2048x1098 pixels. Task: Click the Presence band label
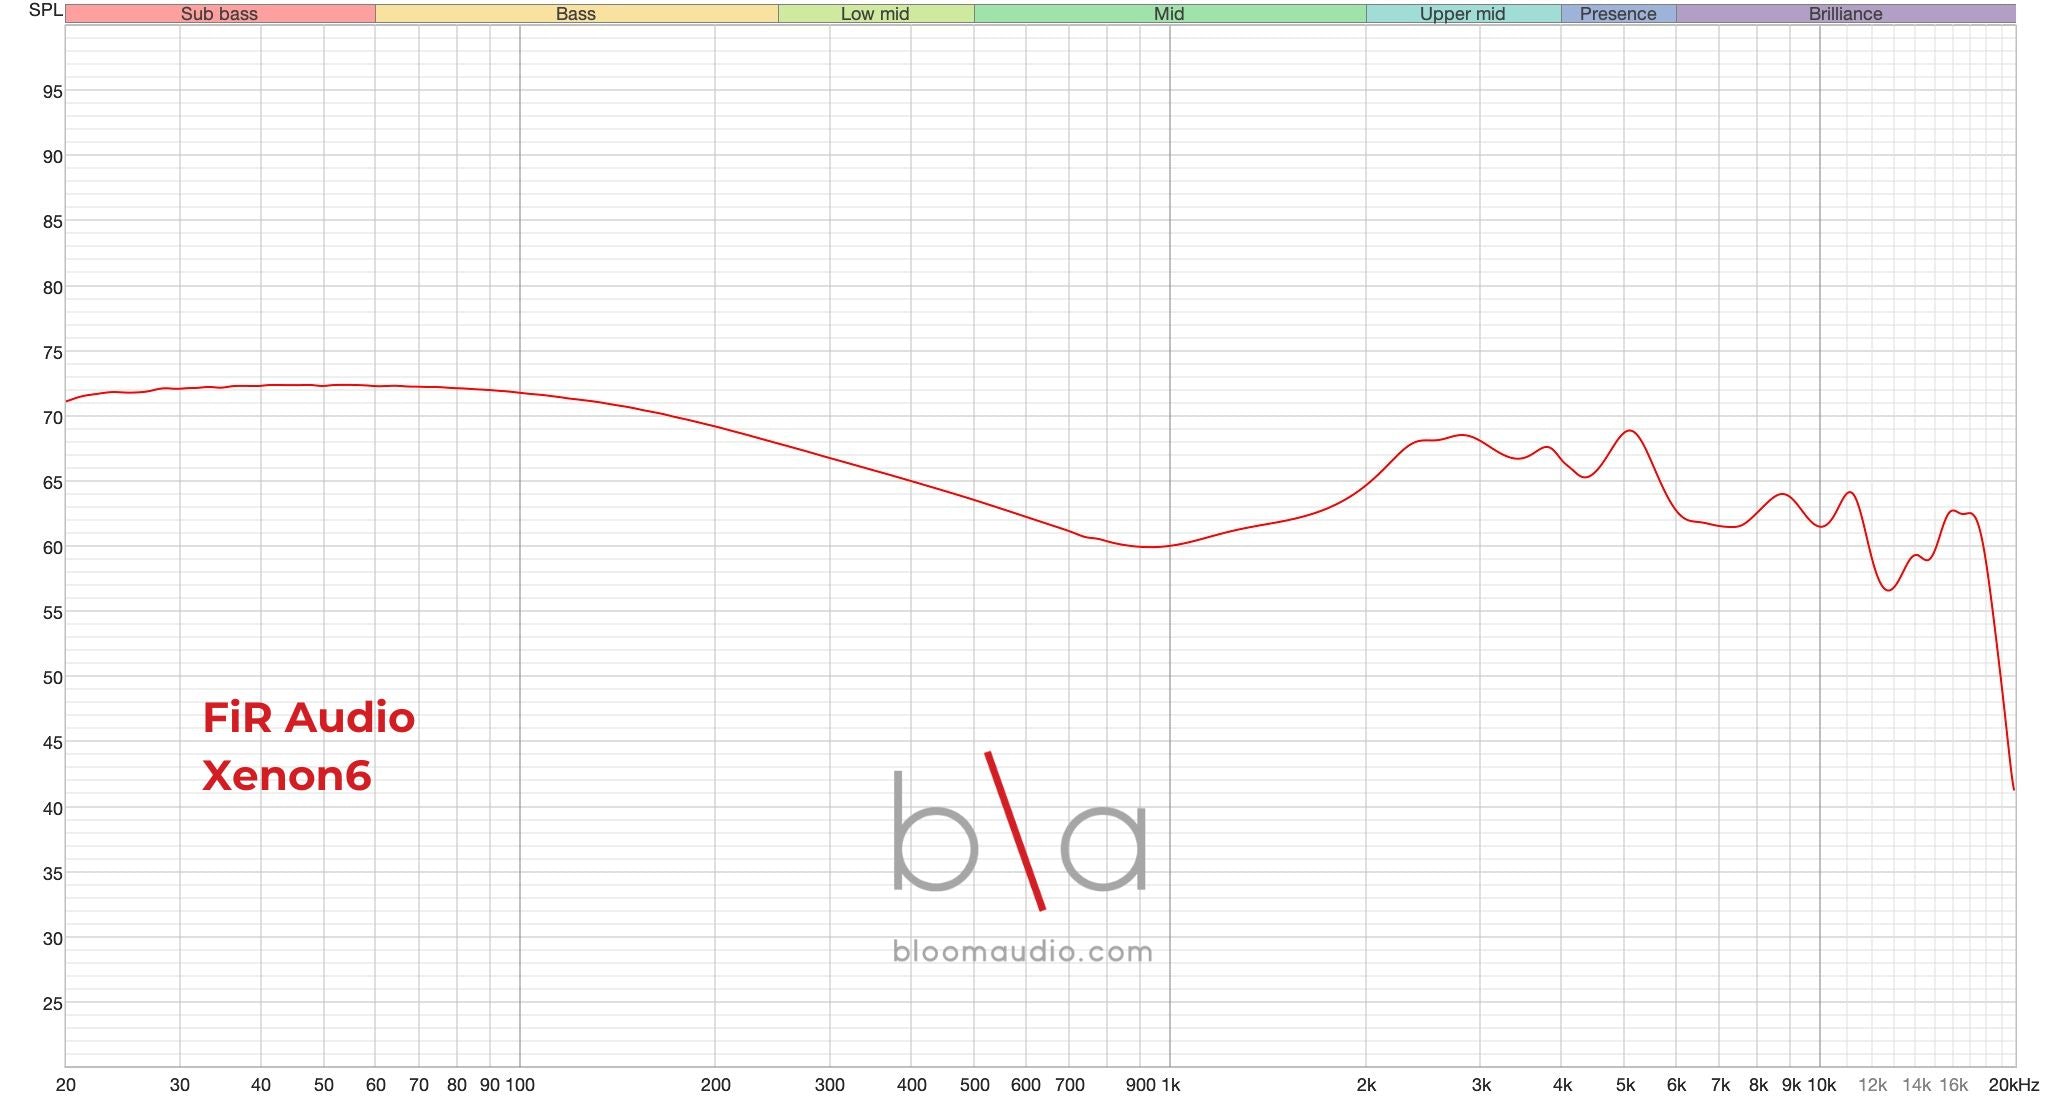[x=1618, y=14]
